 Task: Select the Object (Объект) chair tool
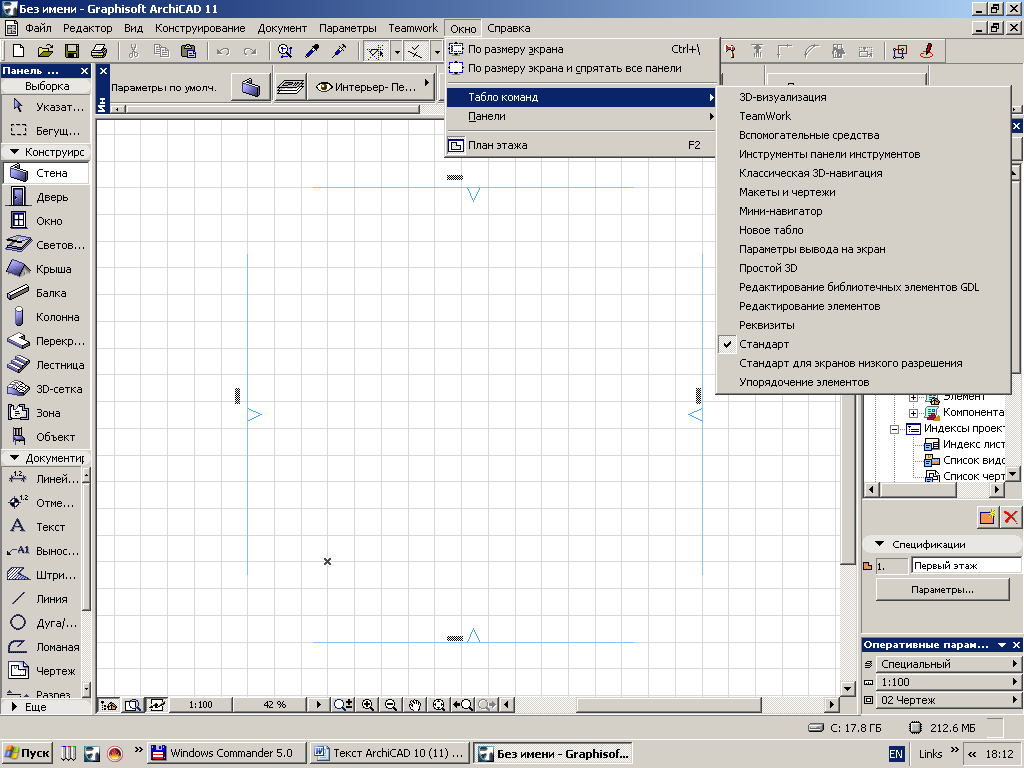click(x=46, y=438)
